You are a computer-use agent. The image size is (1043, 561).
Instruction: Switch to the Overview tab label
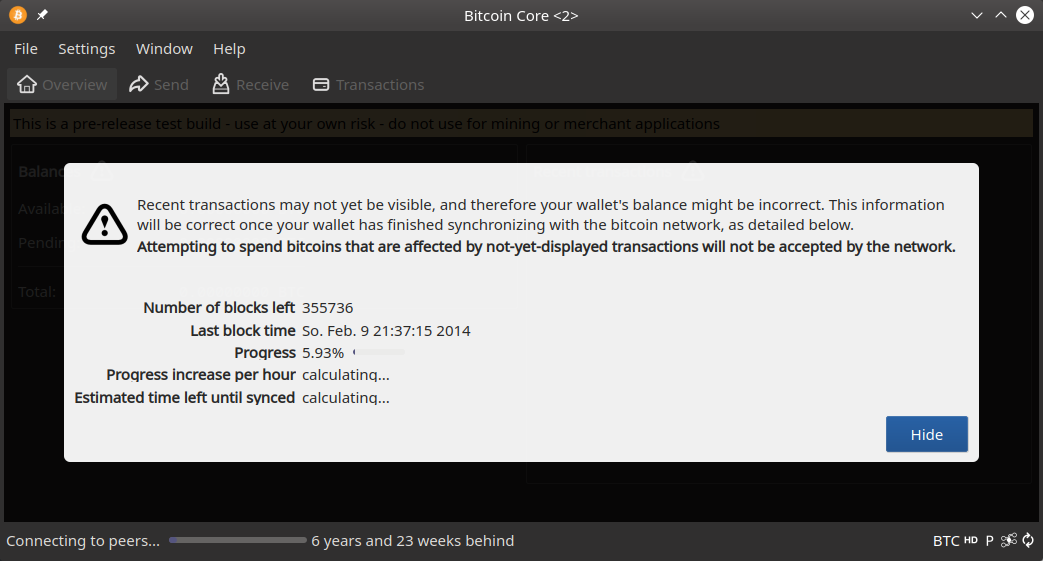click(x=74, y=85)
